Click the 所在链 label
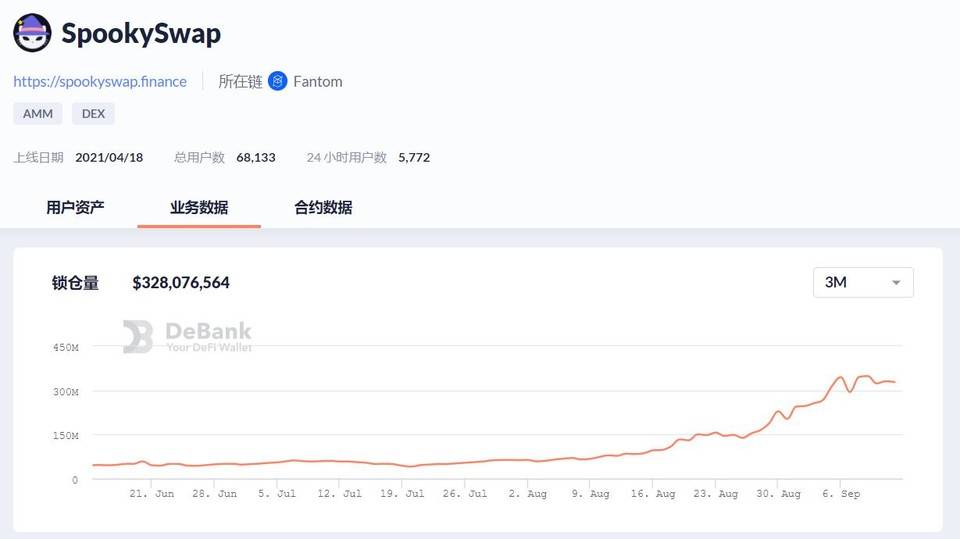 [240, 81]
